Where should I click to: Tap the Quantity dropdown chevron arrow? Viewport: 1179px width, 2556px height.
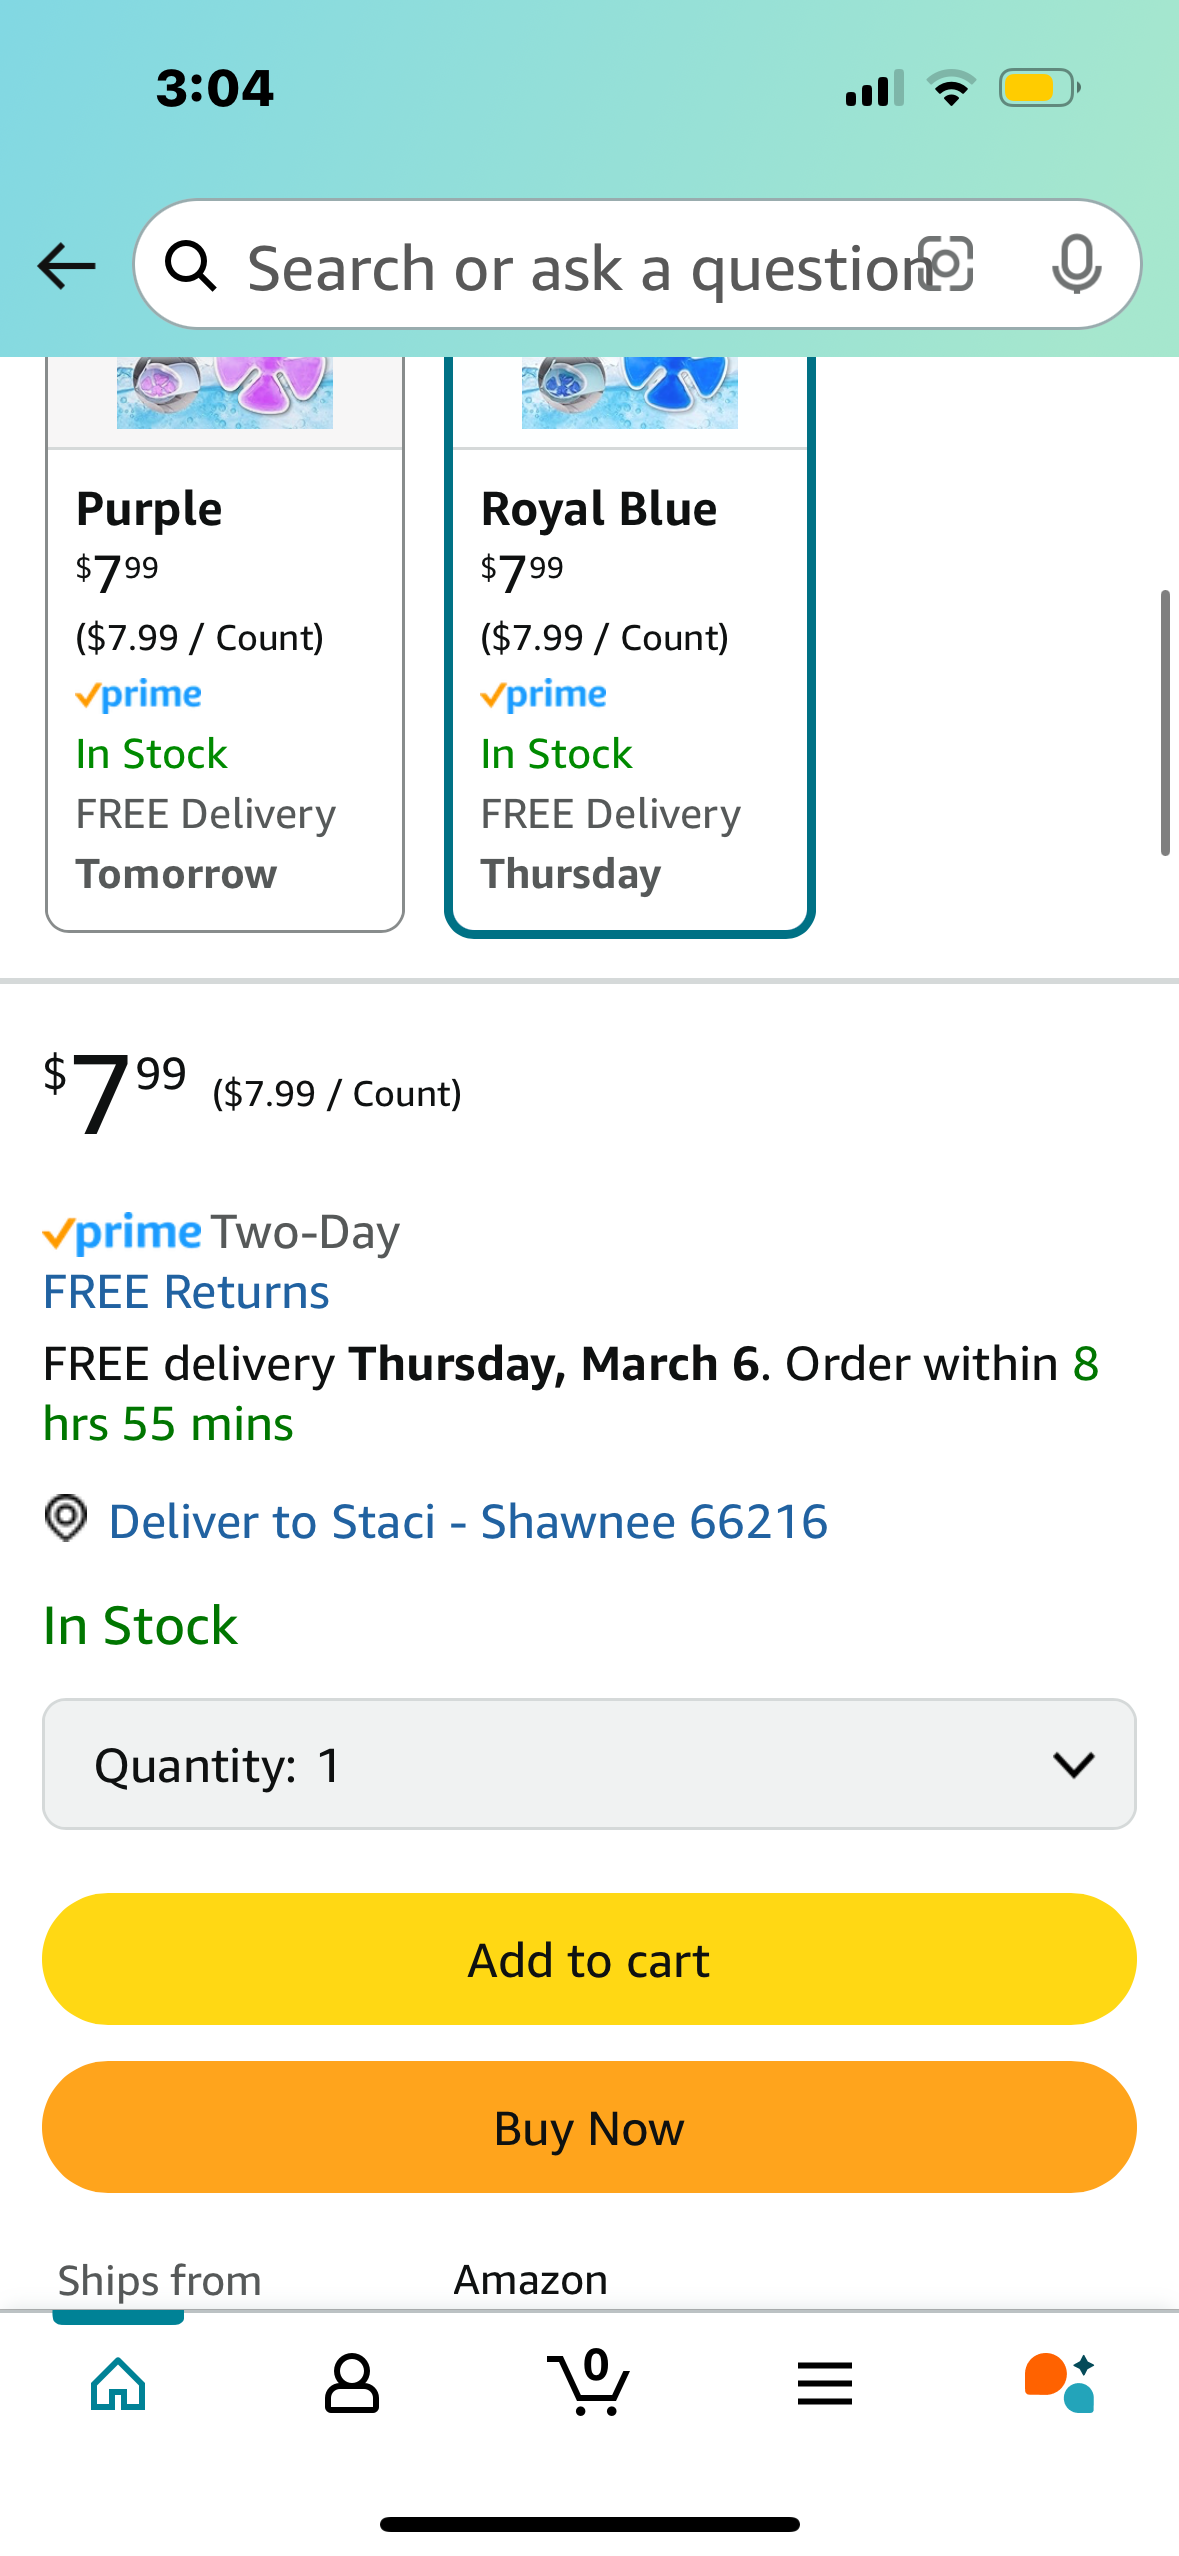click(1074, 1765)
